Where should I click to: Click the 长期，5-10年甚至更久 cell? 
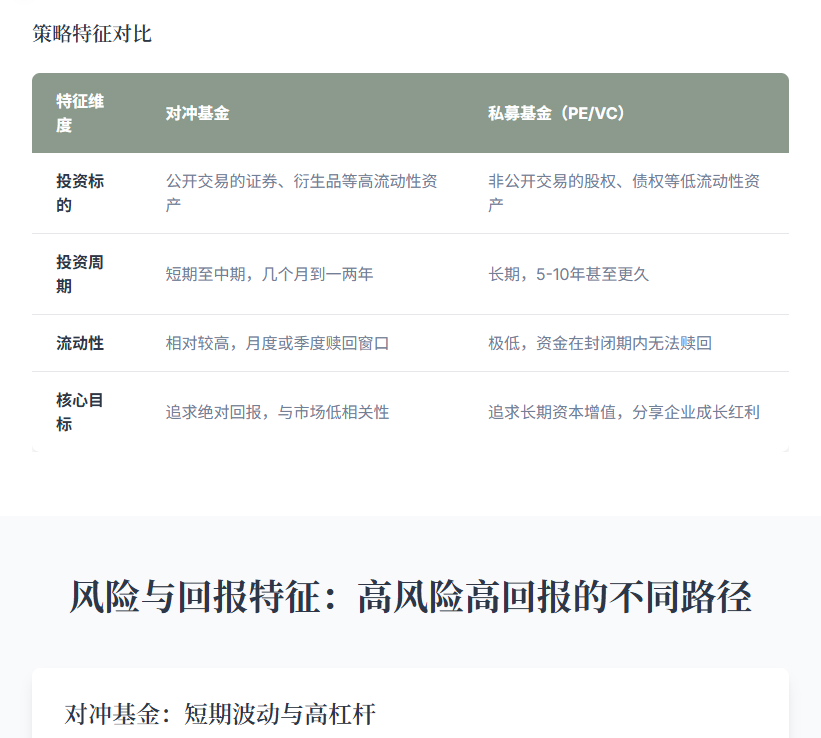[568, 274]
